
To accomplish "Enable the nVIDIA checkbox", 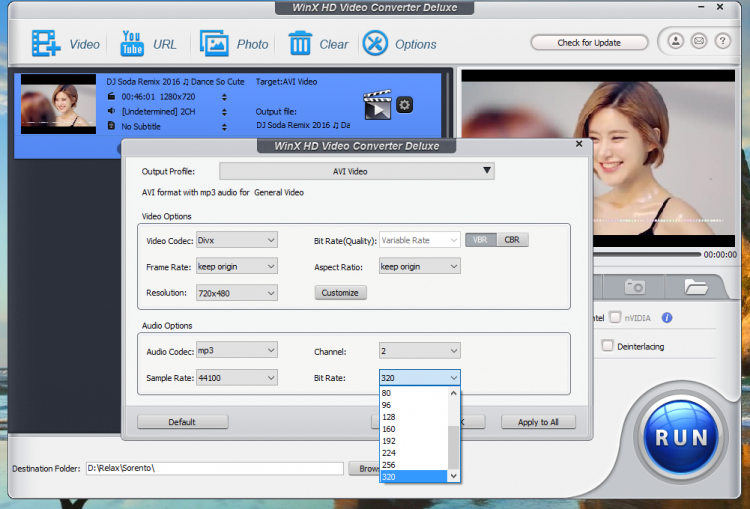I will (615, 317).
